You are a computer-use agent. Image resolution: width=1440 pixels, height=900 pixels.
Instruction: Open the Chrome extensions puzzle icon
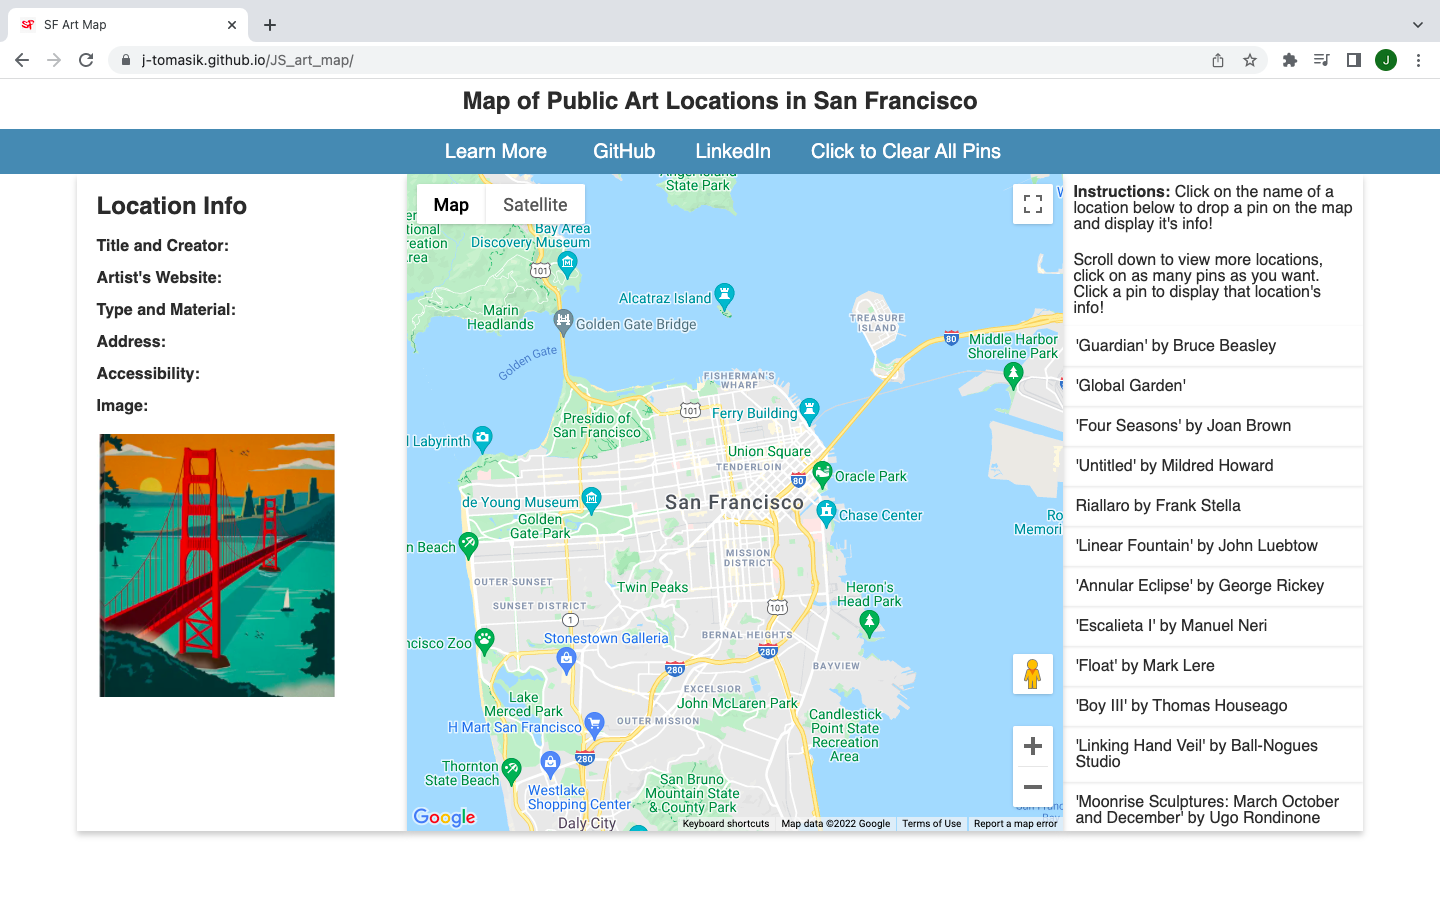tap(1290, 60)
